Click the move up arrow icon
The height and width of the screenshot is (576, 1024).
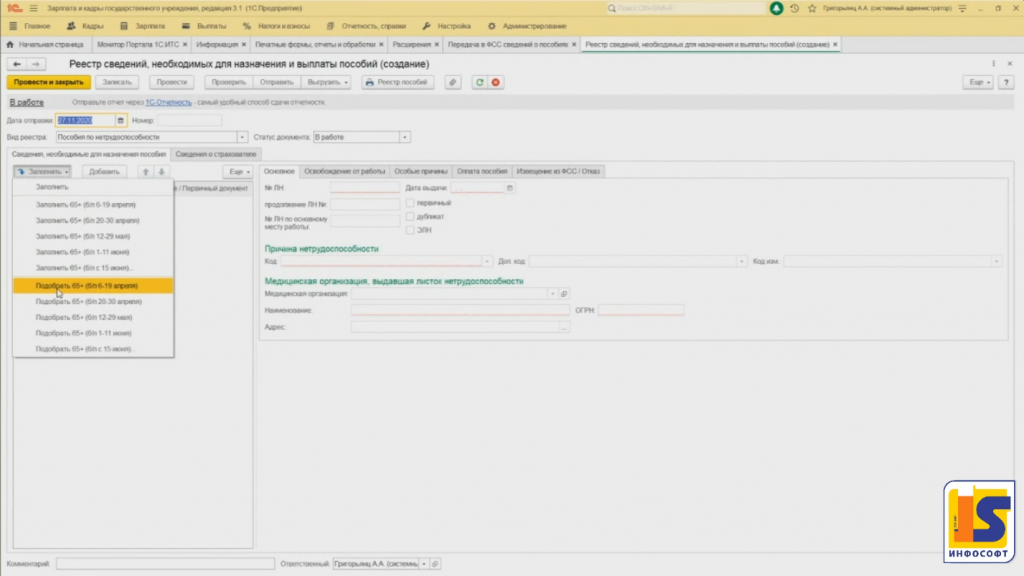[x=145, y=172]
